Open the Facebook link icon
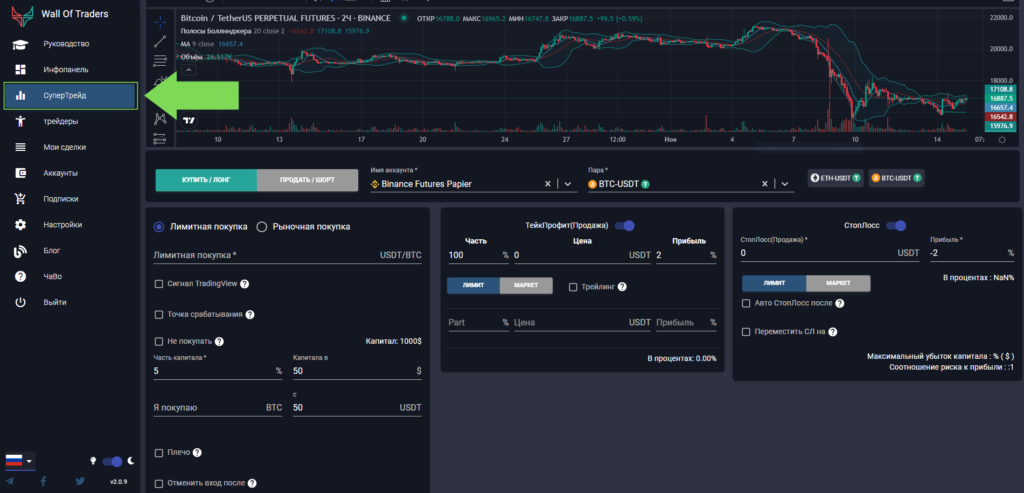Screen dimensions: 1024x493 click(x=43, y=482)
